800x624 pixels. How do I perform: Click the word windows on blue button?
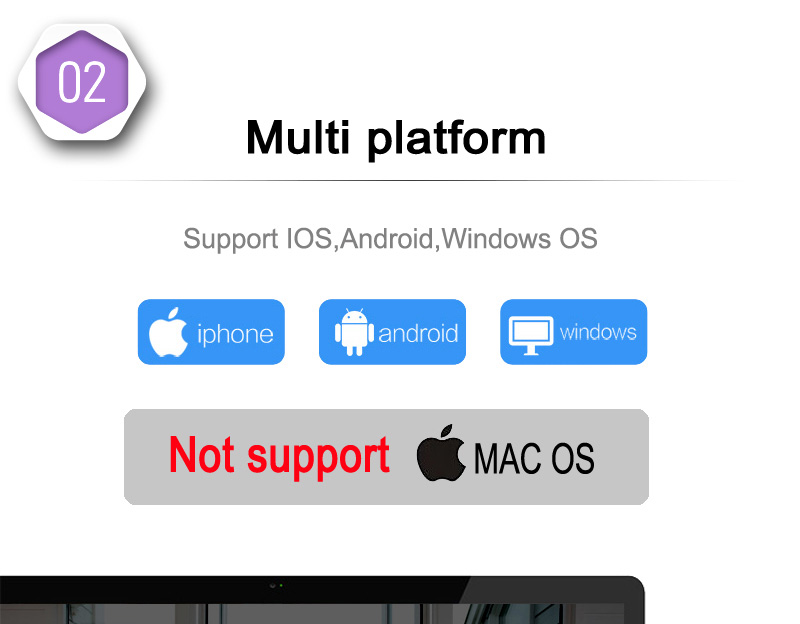(598, 333)
